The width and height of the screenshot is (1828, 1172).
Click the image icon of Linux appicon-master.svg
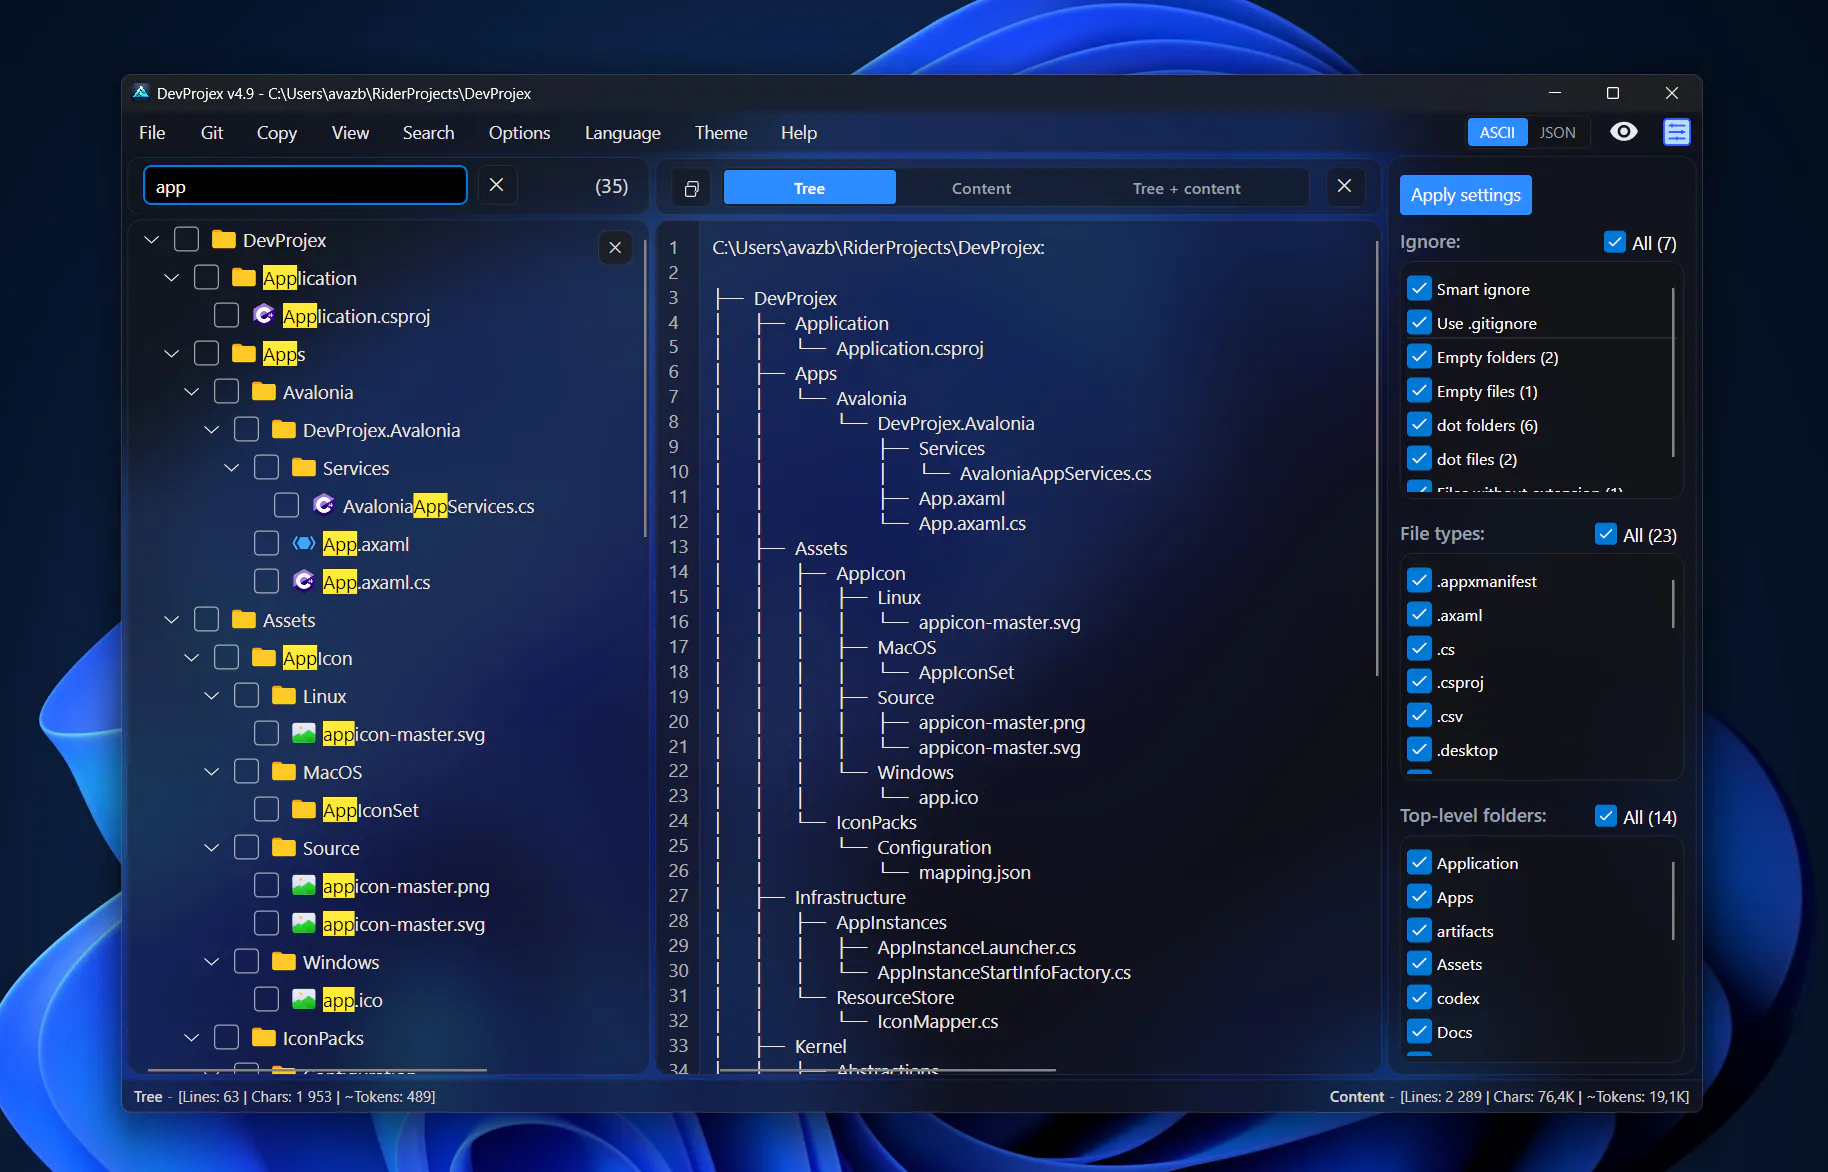coord(304,733)
